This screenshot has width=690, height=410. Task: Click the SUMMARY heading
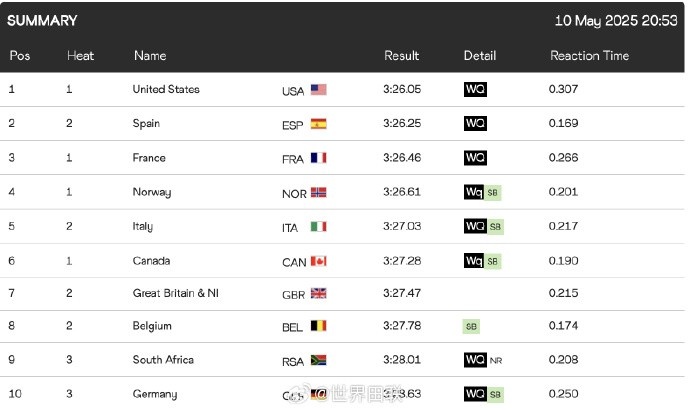42,20
